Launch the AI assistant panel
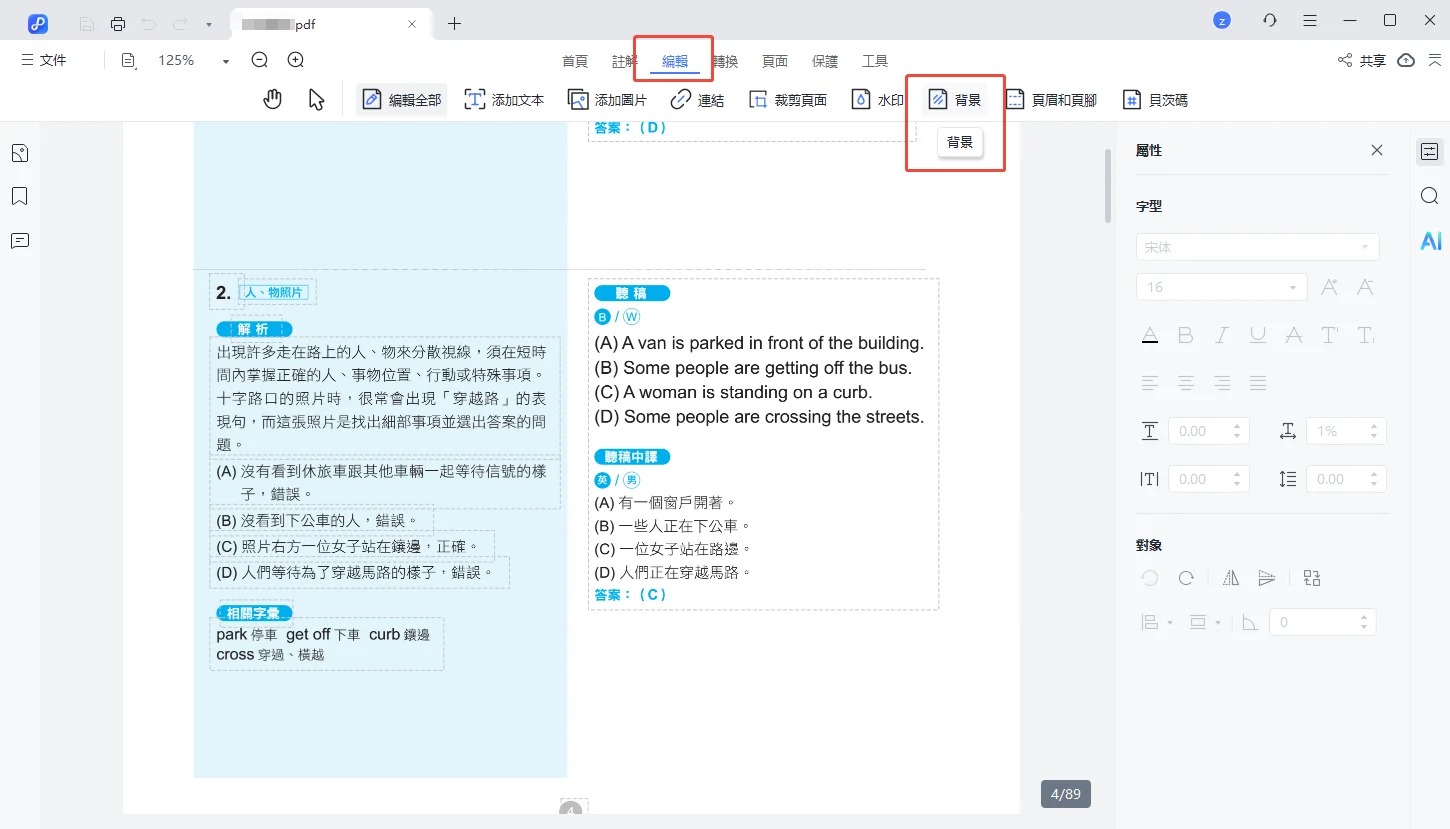Image resolution: width=1450 pixels, height=829 pixels. (x=1430, y=240)
